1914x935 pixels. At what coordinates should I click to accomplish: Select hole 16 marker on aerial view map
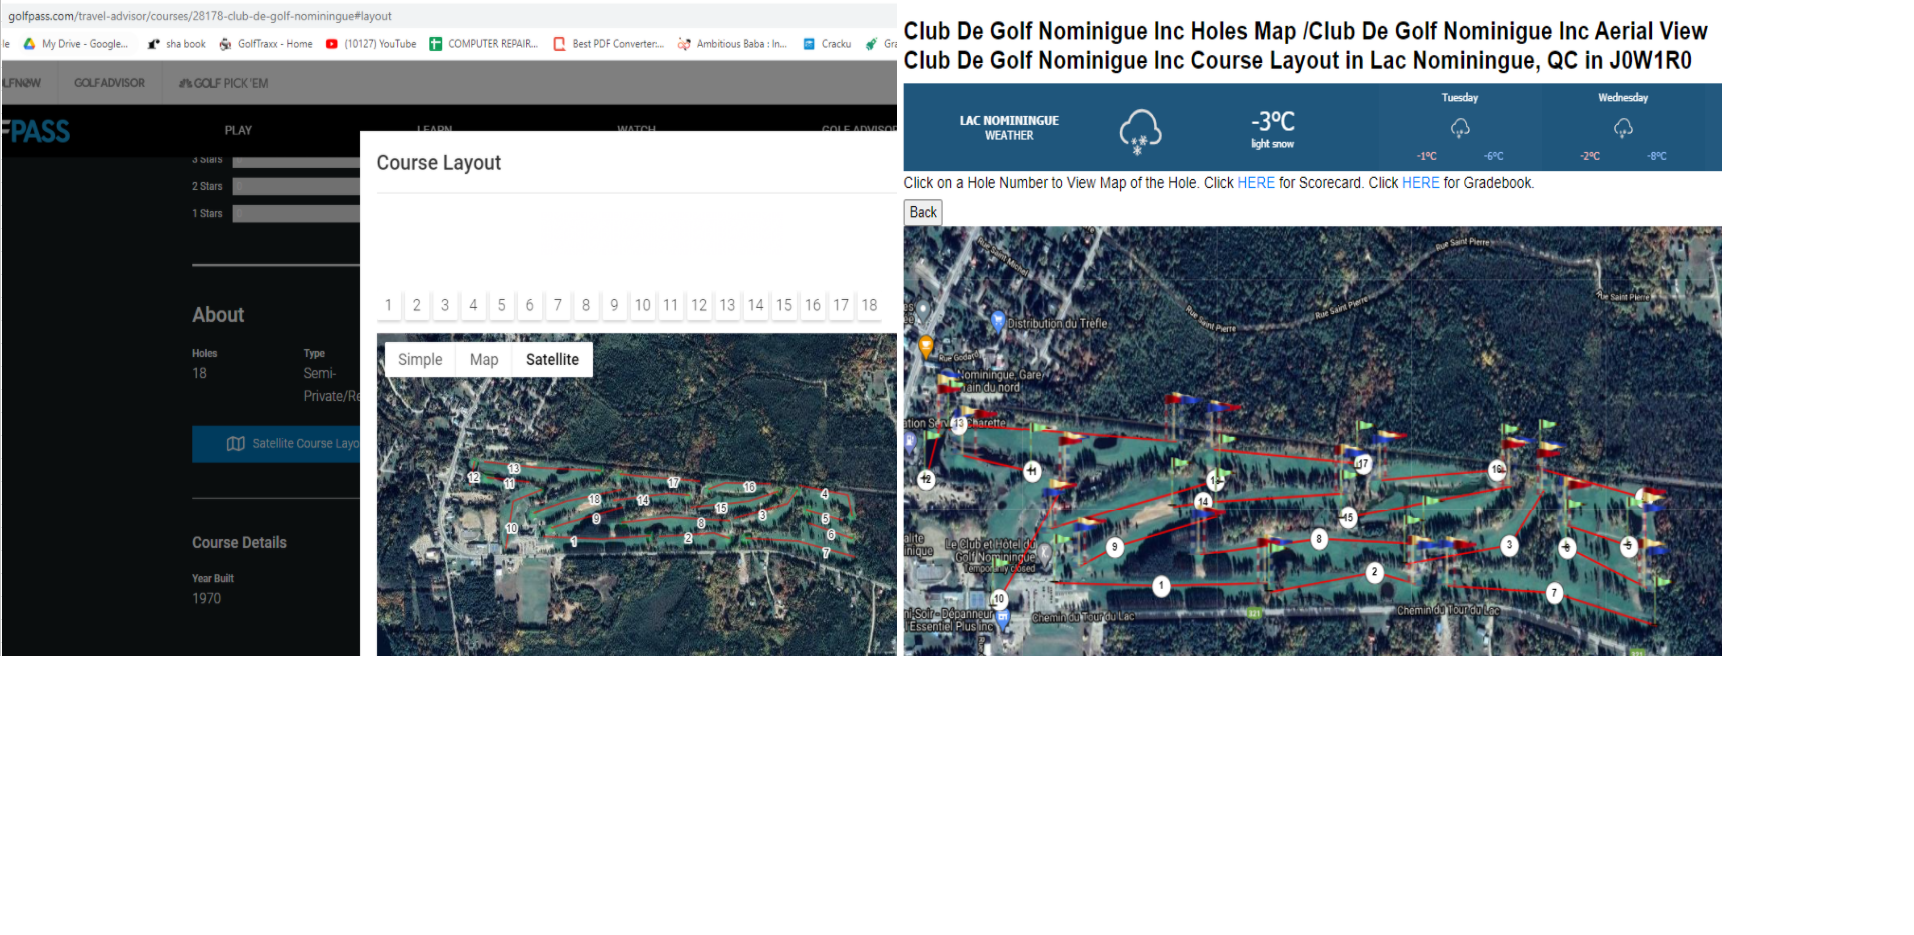(1497, 469)
